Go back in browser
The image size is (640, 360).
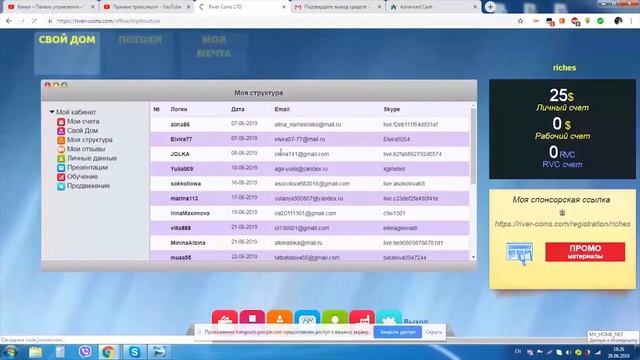coord(9,21)
